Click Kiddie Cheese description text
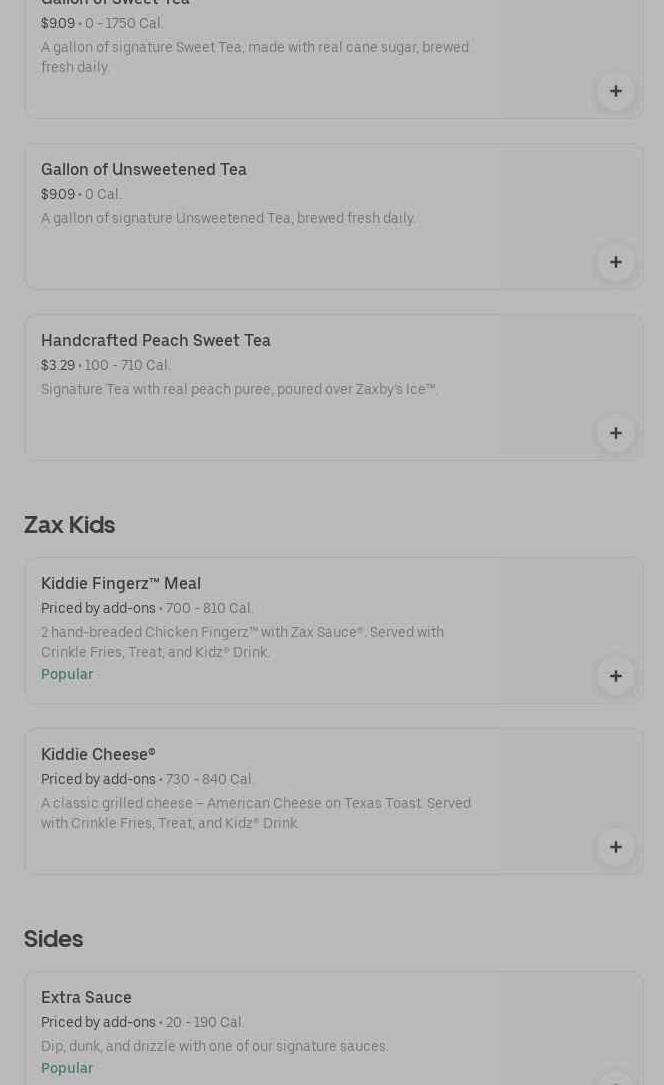The height and width of the screenshot is (1085, 664). (x=255, y=813)
